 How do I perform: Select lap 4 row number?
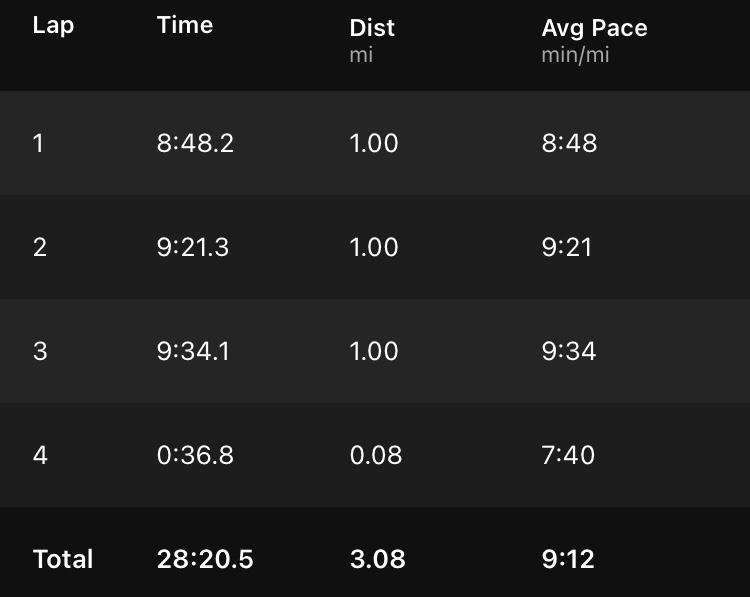[x=40, y=455]
